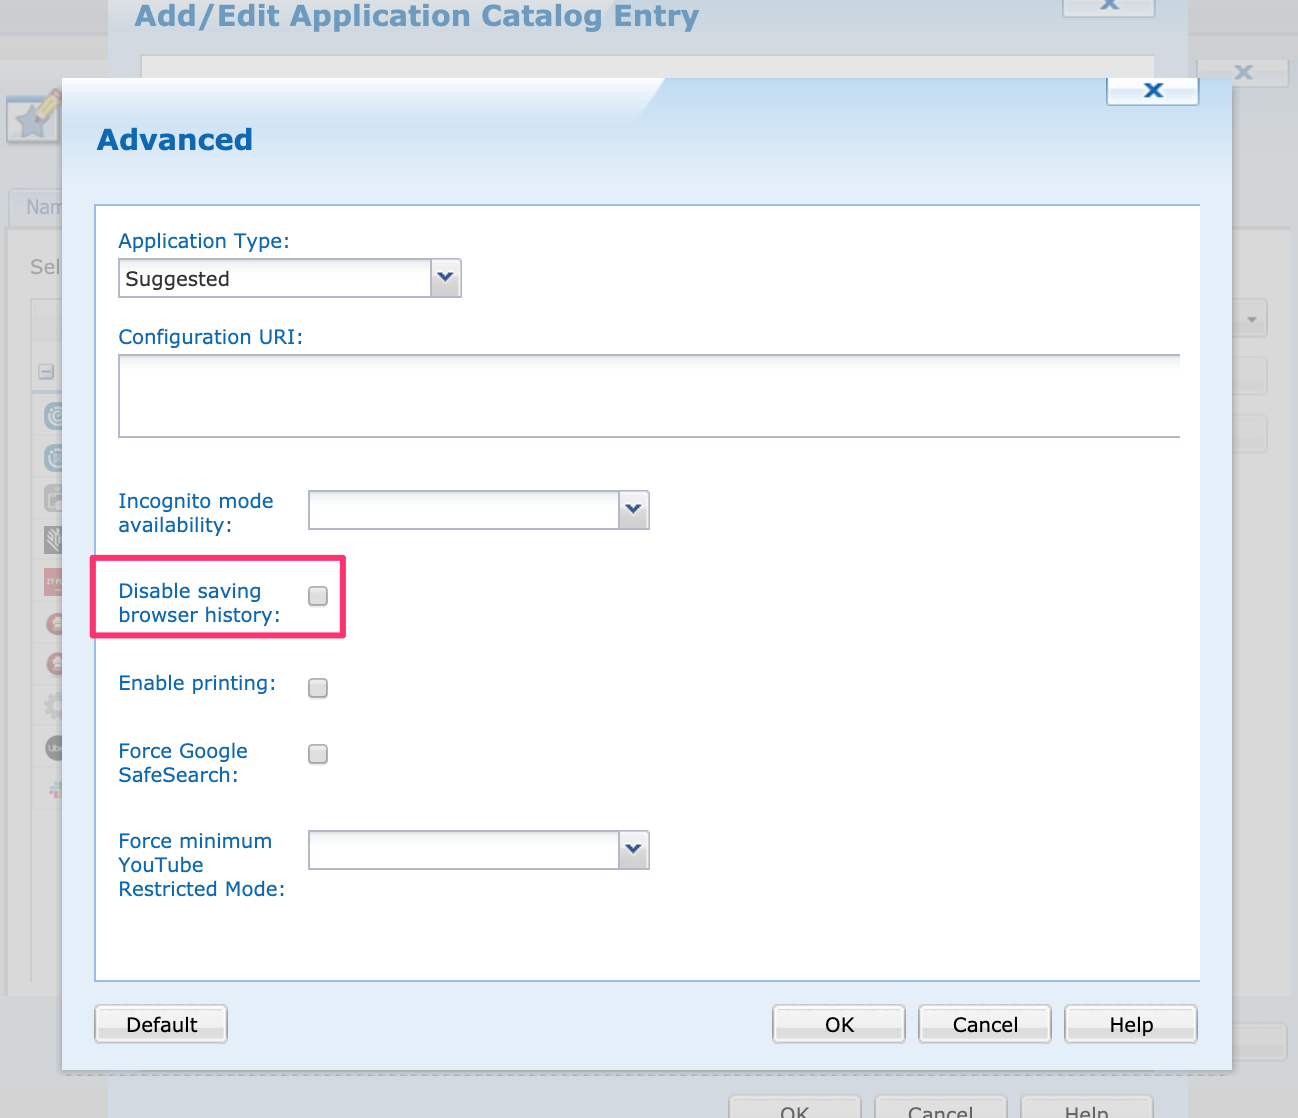
Task: Check Disable saving browser history
Action: (318, 596)
